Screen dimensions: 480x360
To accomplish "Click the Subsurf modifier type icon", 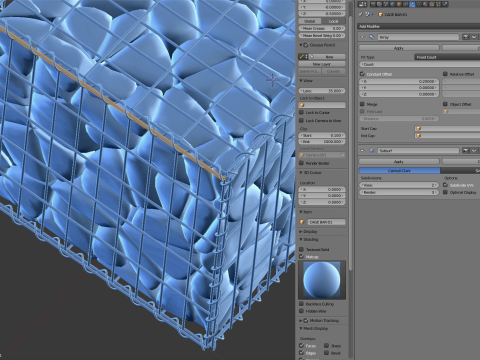I will pos(372,151).
